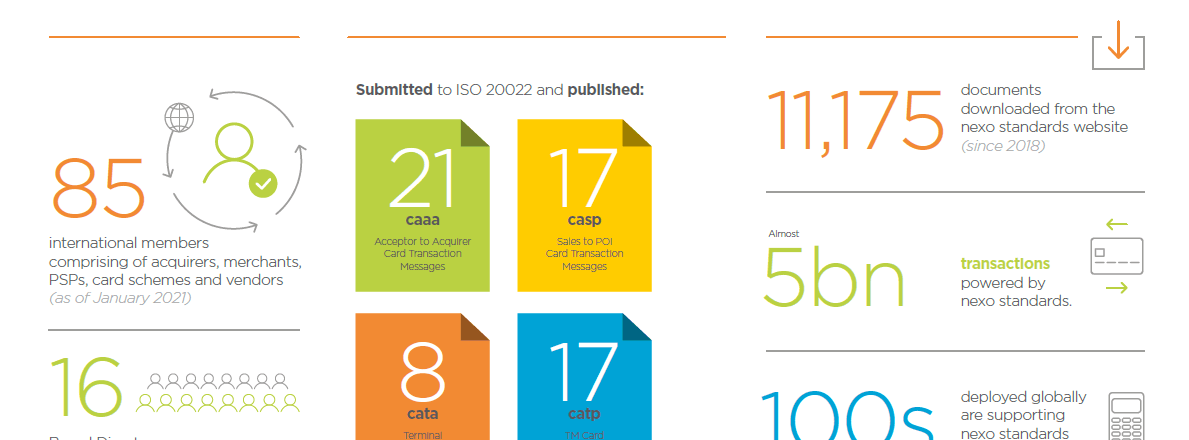Click the payment terminal icon
This screenshot has height=440, width=1189.
click(1125, 416)
